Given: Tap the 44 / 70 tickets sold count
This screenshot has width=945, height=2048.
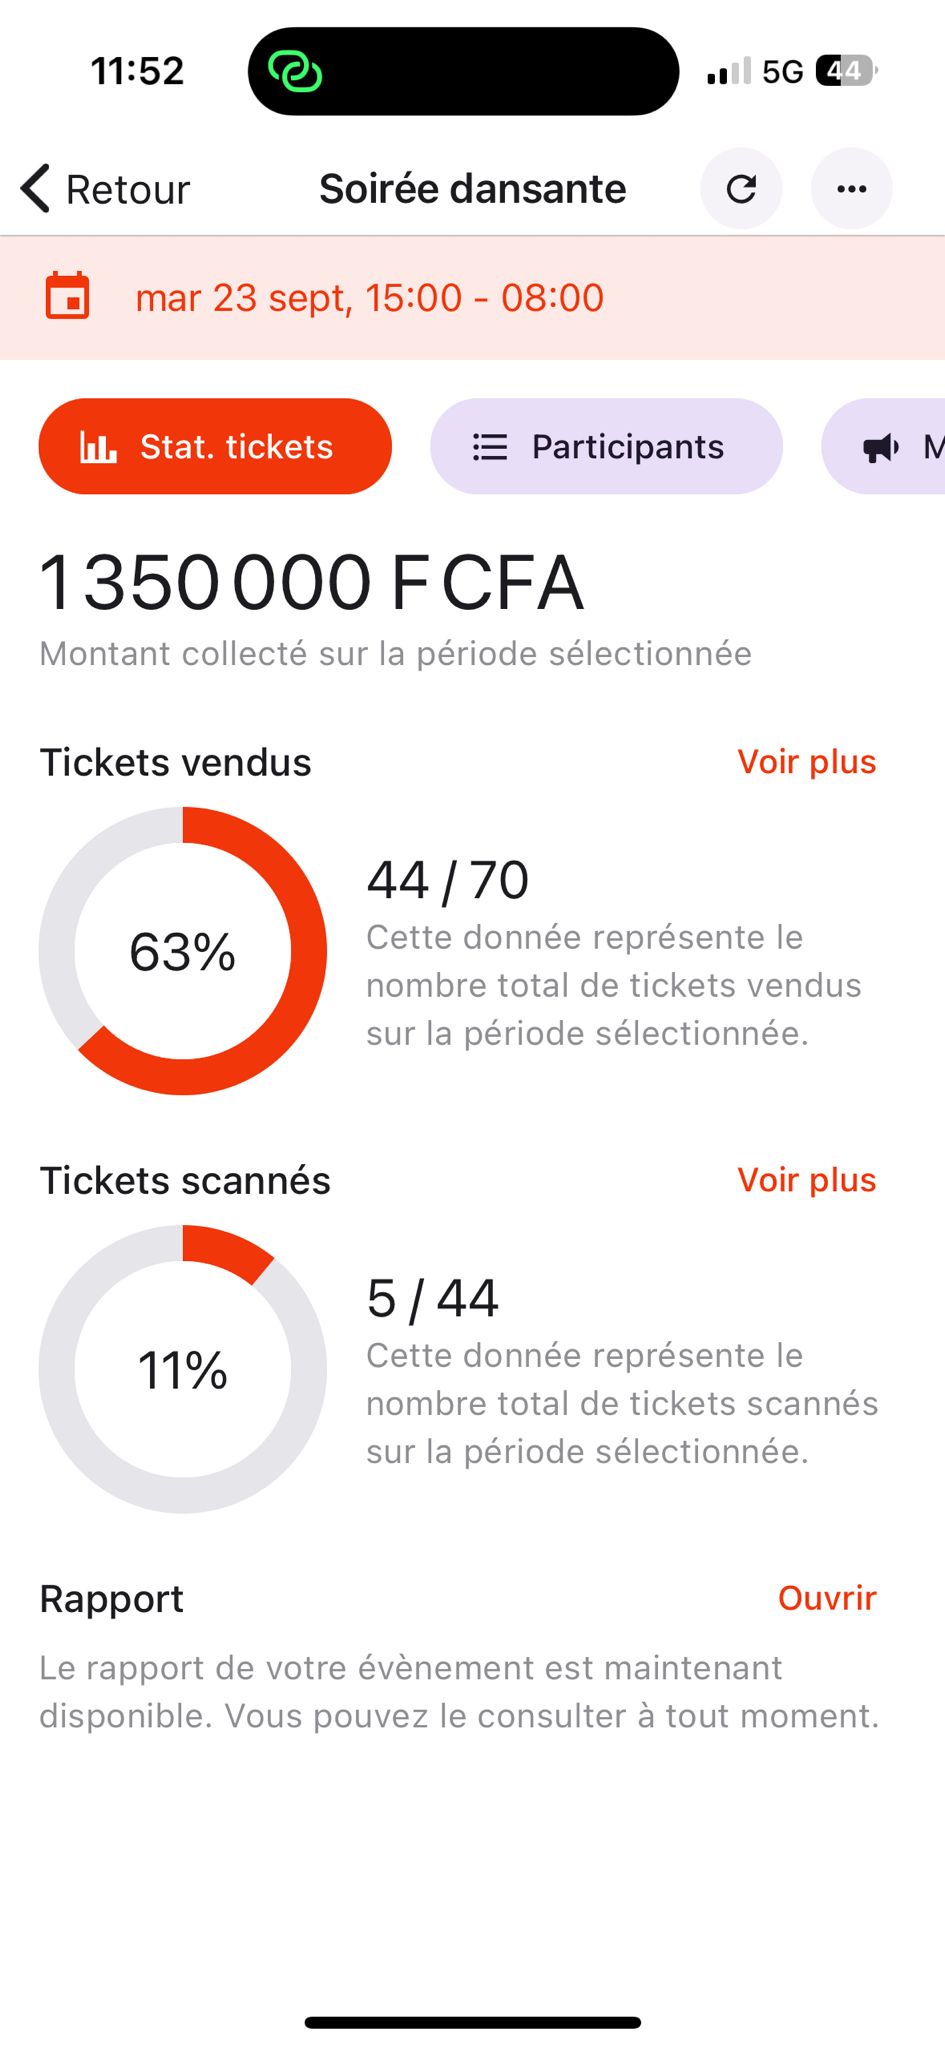Looking at the screenshot, I should click(x=447, y=880).
